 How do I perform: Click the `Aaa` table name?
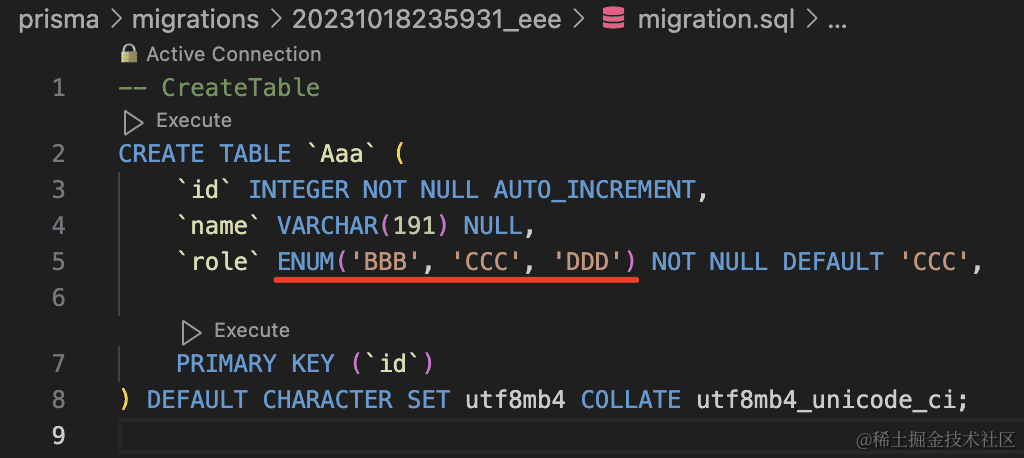click(x=342, y=154)
